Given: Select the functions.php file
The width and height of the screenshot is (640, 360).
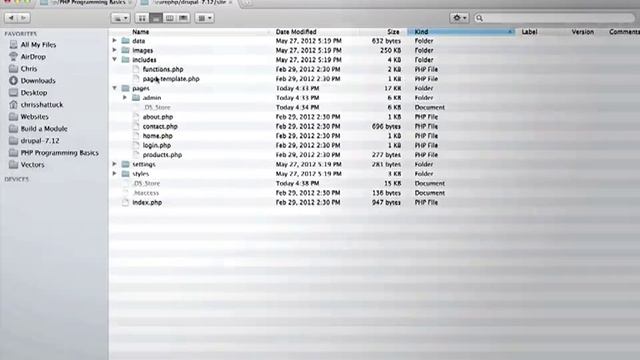Looking at the screenshot, I should click(163, 69).
